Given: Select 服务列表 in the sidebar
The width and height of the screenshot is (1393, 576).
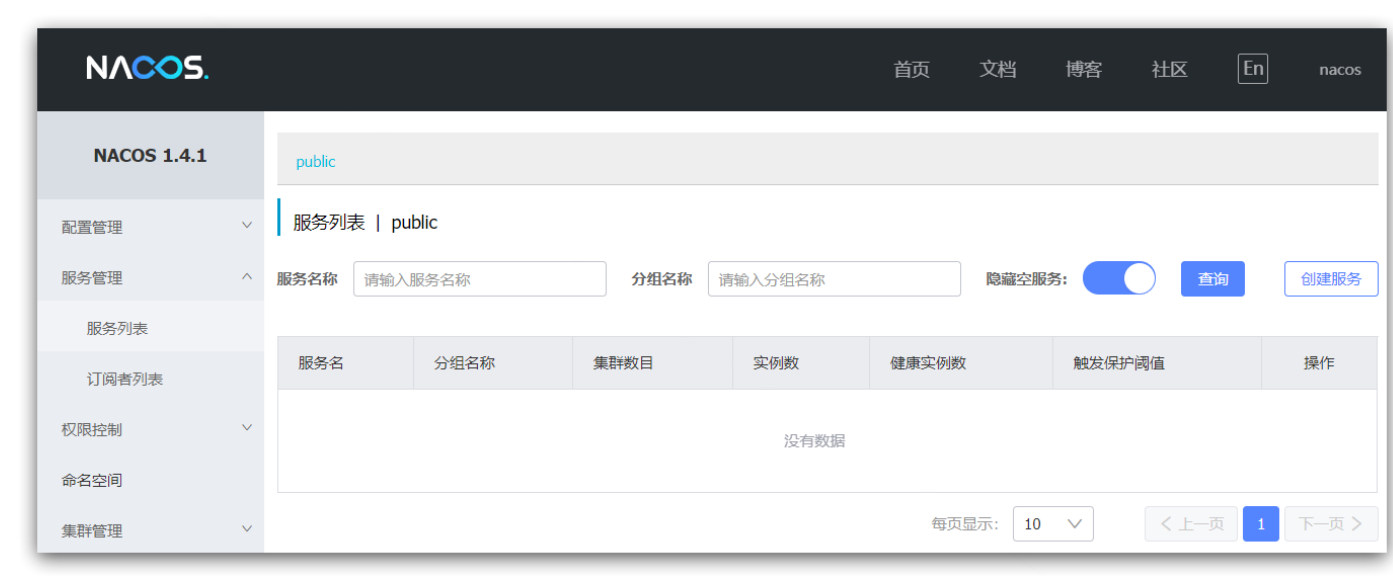Looking at the screenshot, I should point(150,328).
